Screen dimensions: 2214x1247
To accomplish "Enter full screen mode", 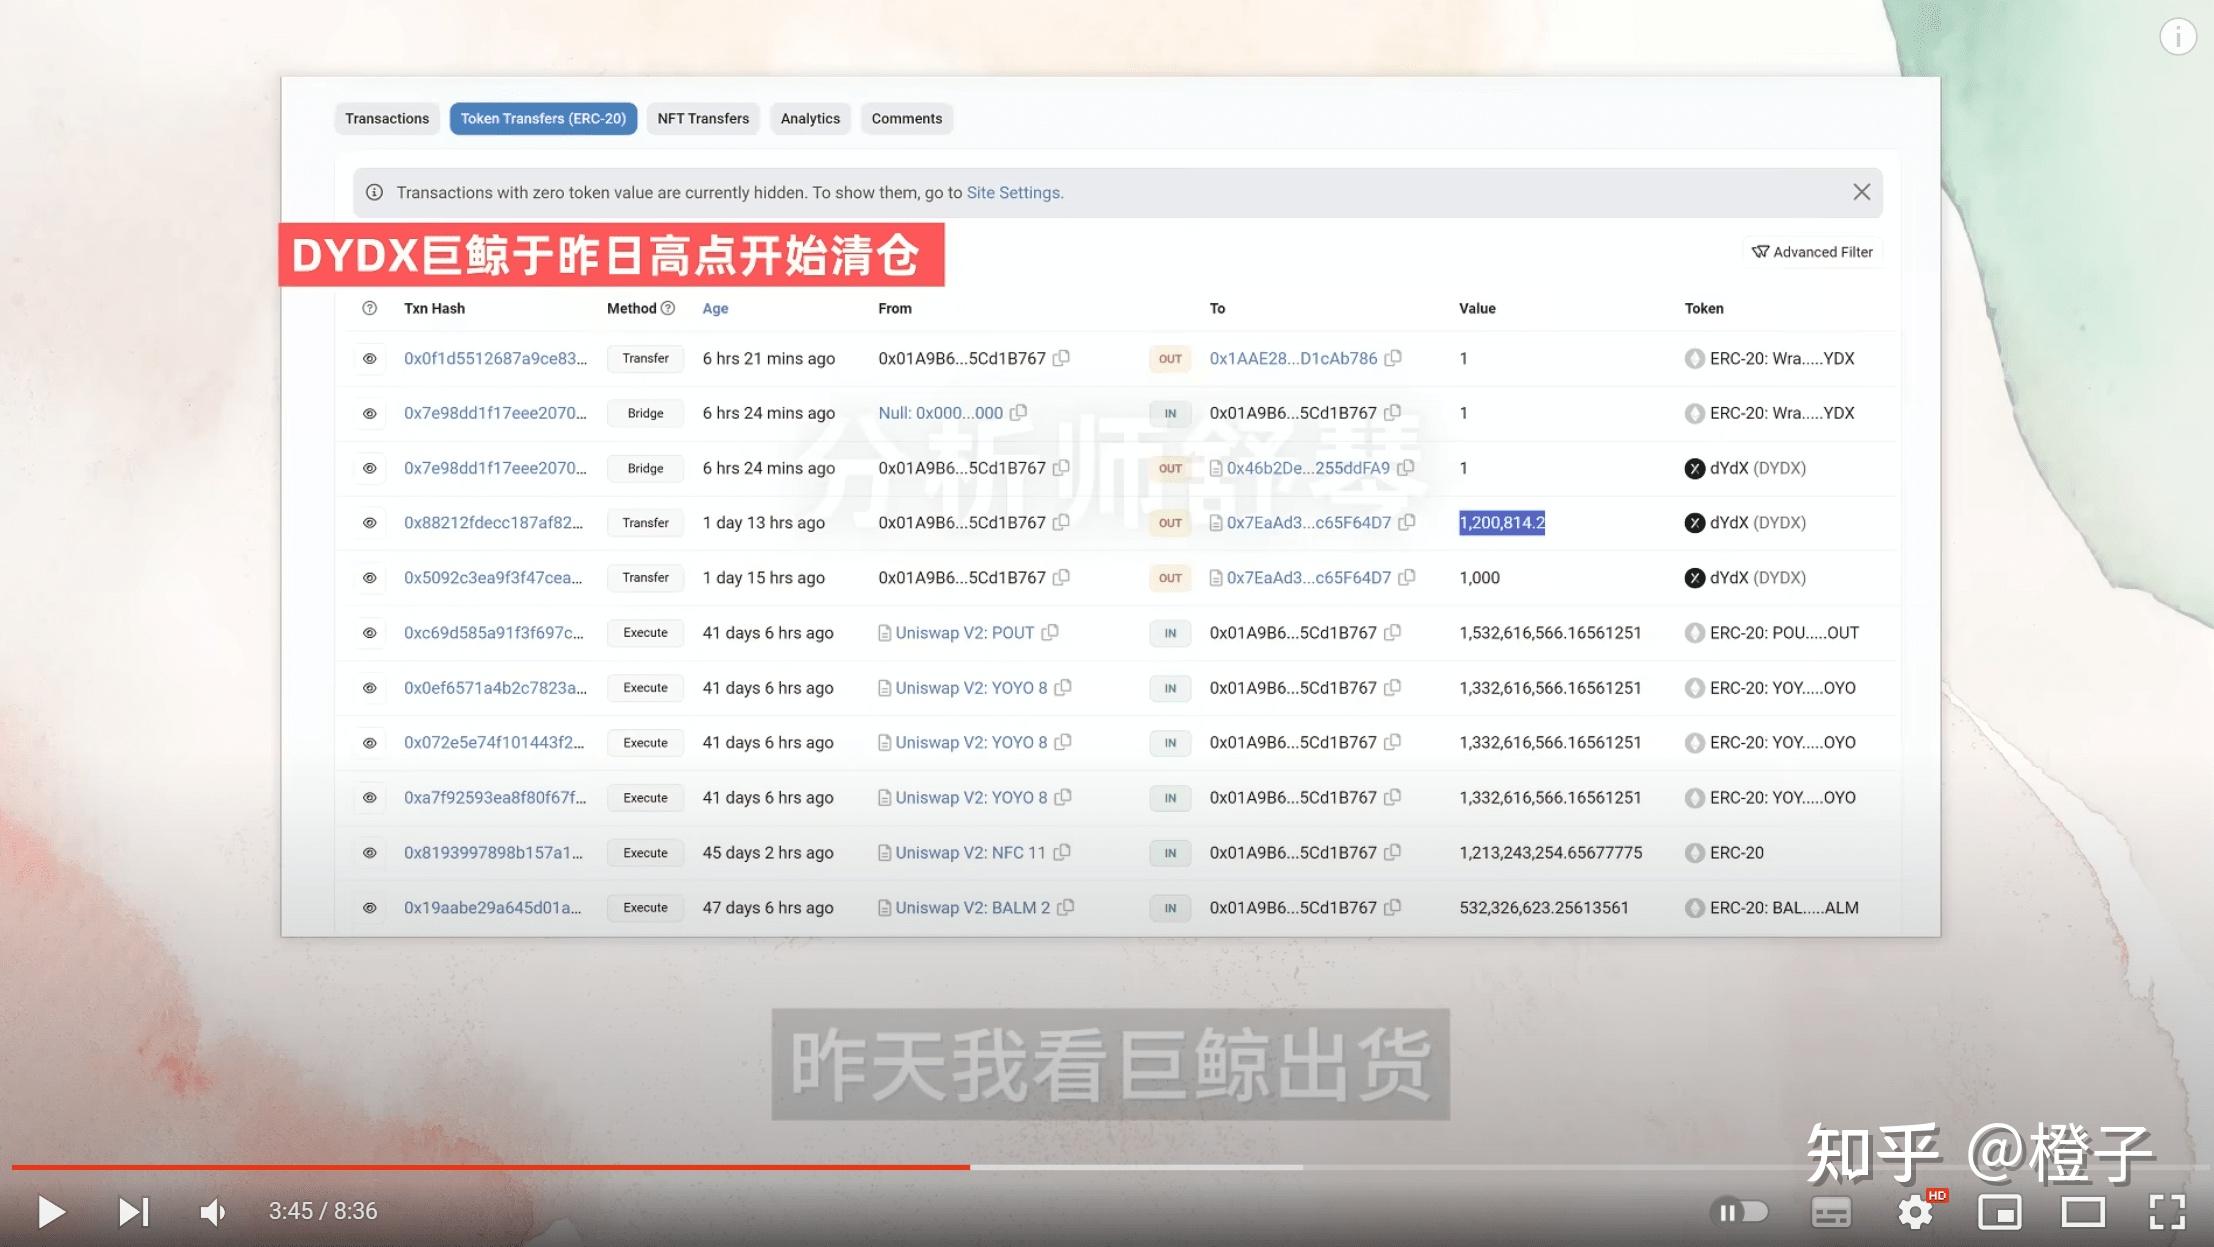I will (x=2167, y=1212).
